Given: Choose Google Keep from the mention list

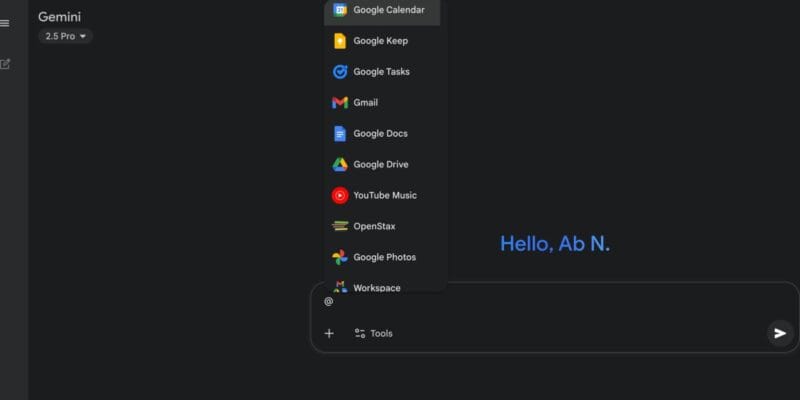Looking at the screenshot, I should click(x=381, y=41).
